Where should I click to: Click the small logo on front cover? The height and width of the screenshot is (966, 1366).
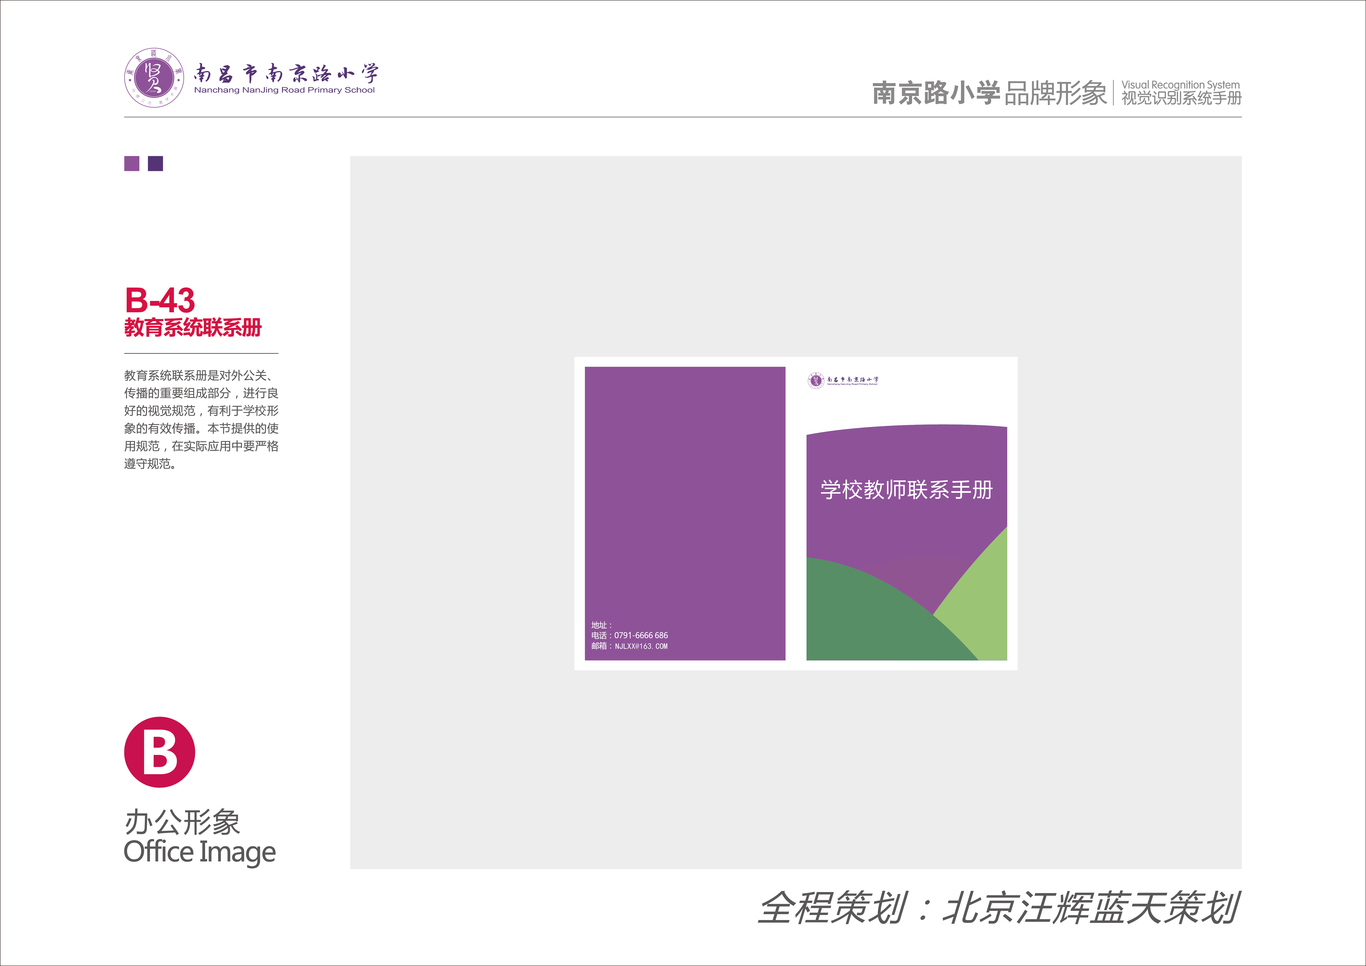[x=843, y=380]
